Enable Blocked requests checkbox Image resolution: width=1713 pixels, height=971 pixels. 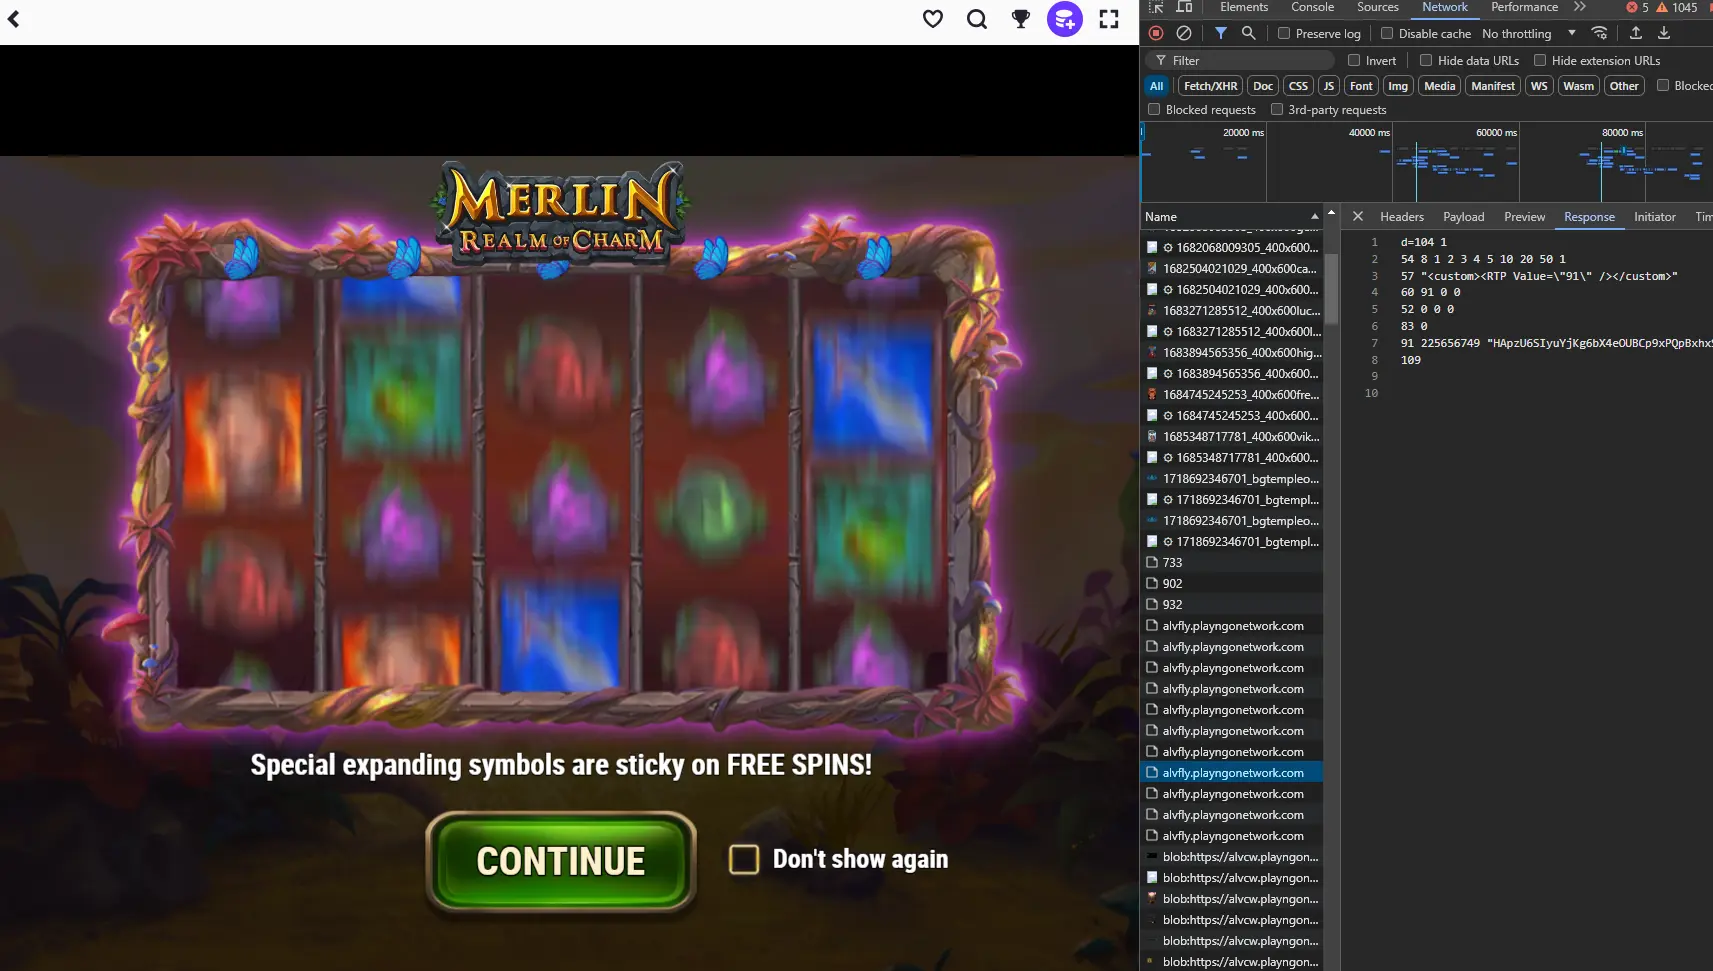pyautogui.click(x=1154, y=109)
